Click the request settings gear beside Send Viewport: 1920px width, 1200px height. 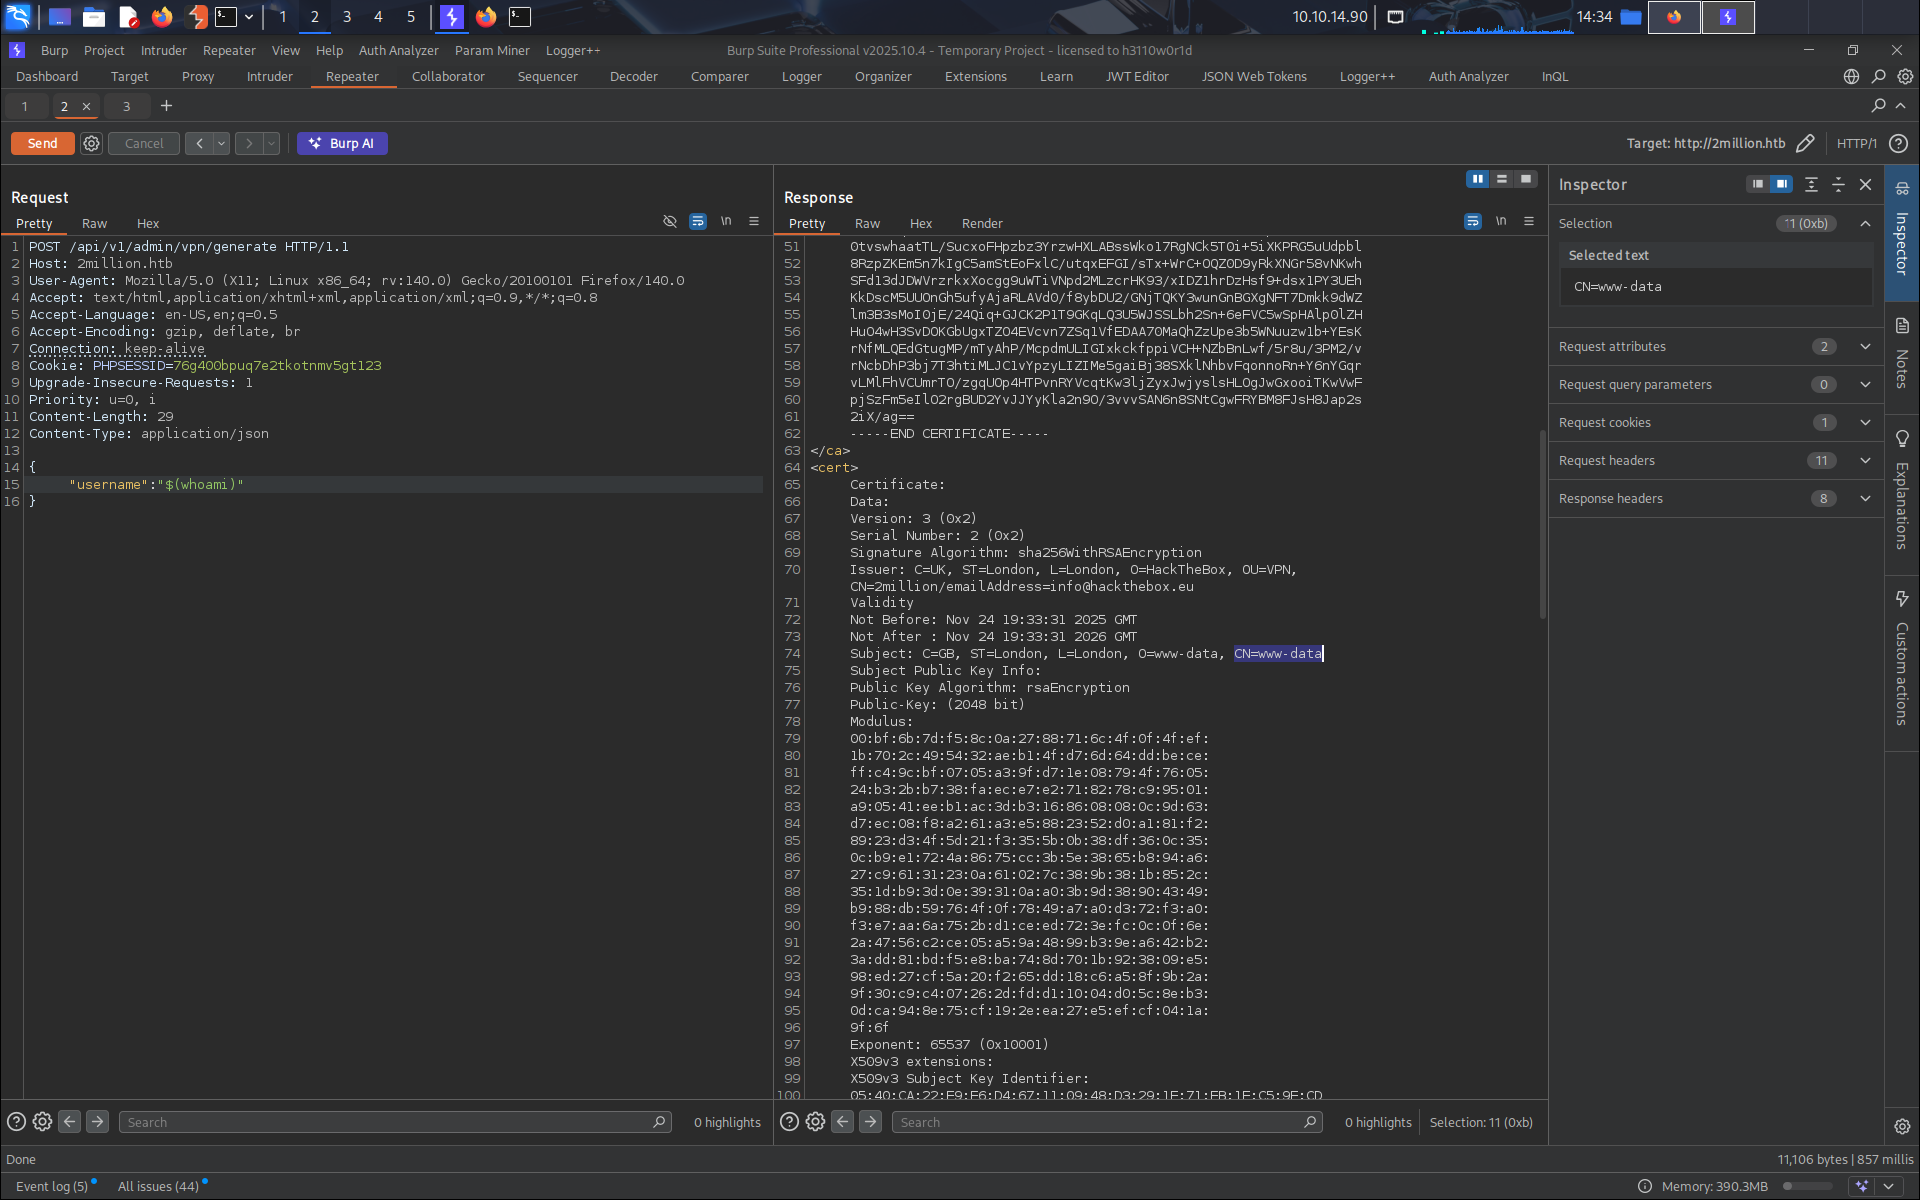[91, 143]
